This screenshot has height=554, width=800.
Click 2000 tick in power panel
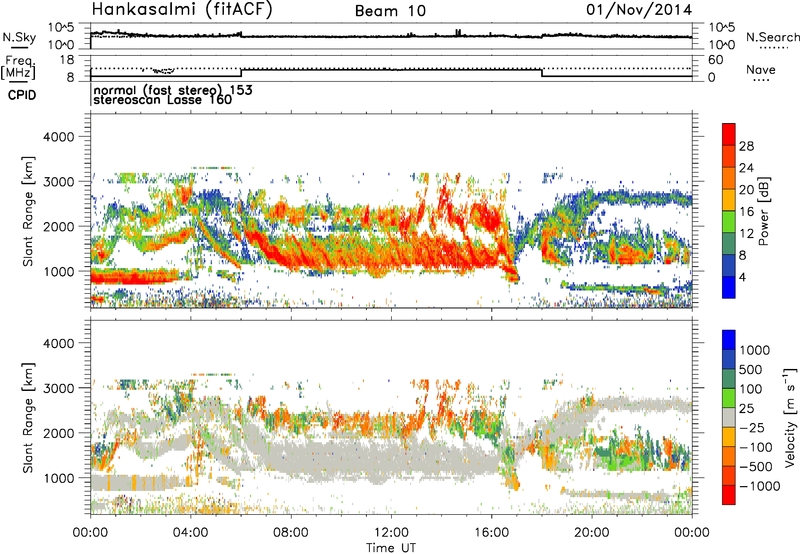tap(58, 226)
